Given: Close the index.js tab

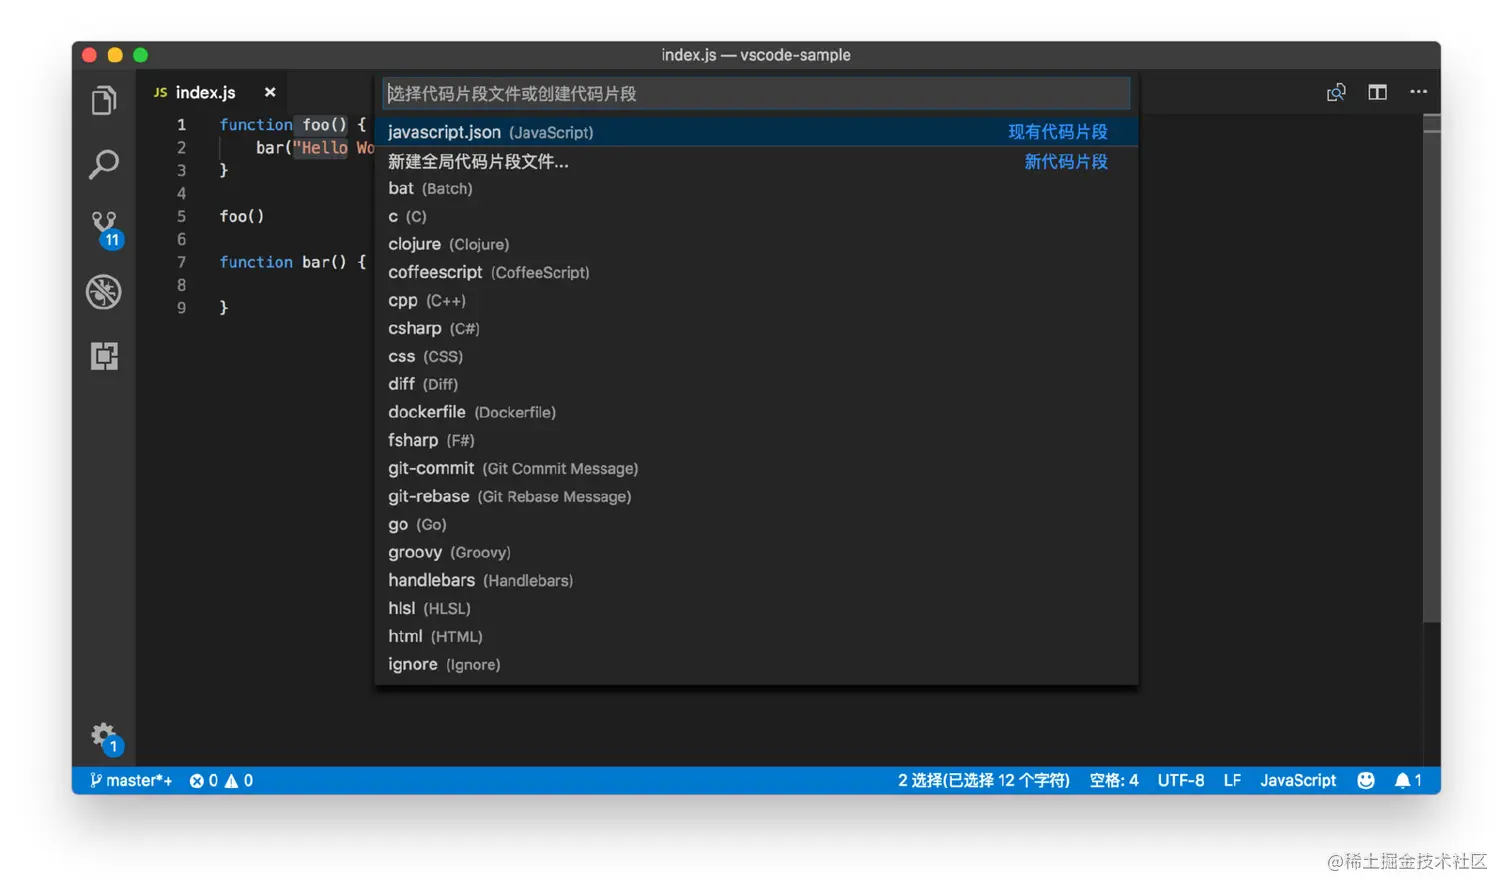Looking at the screenshot, I should coord(270,92).
